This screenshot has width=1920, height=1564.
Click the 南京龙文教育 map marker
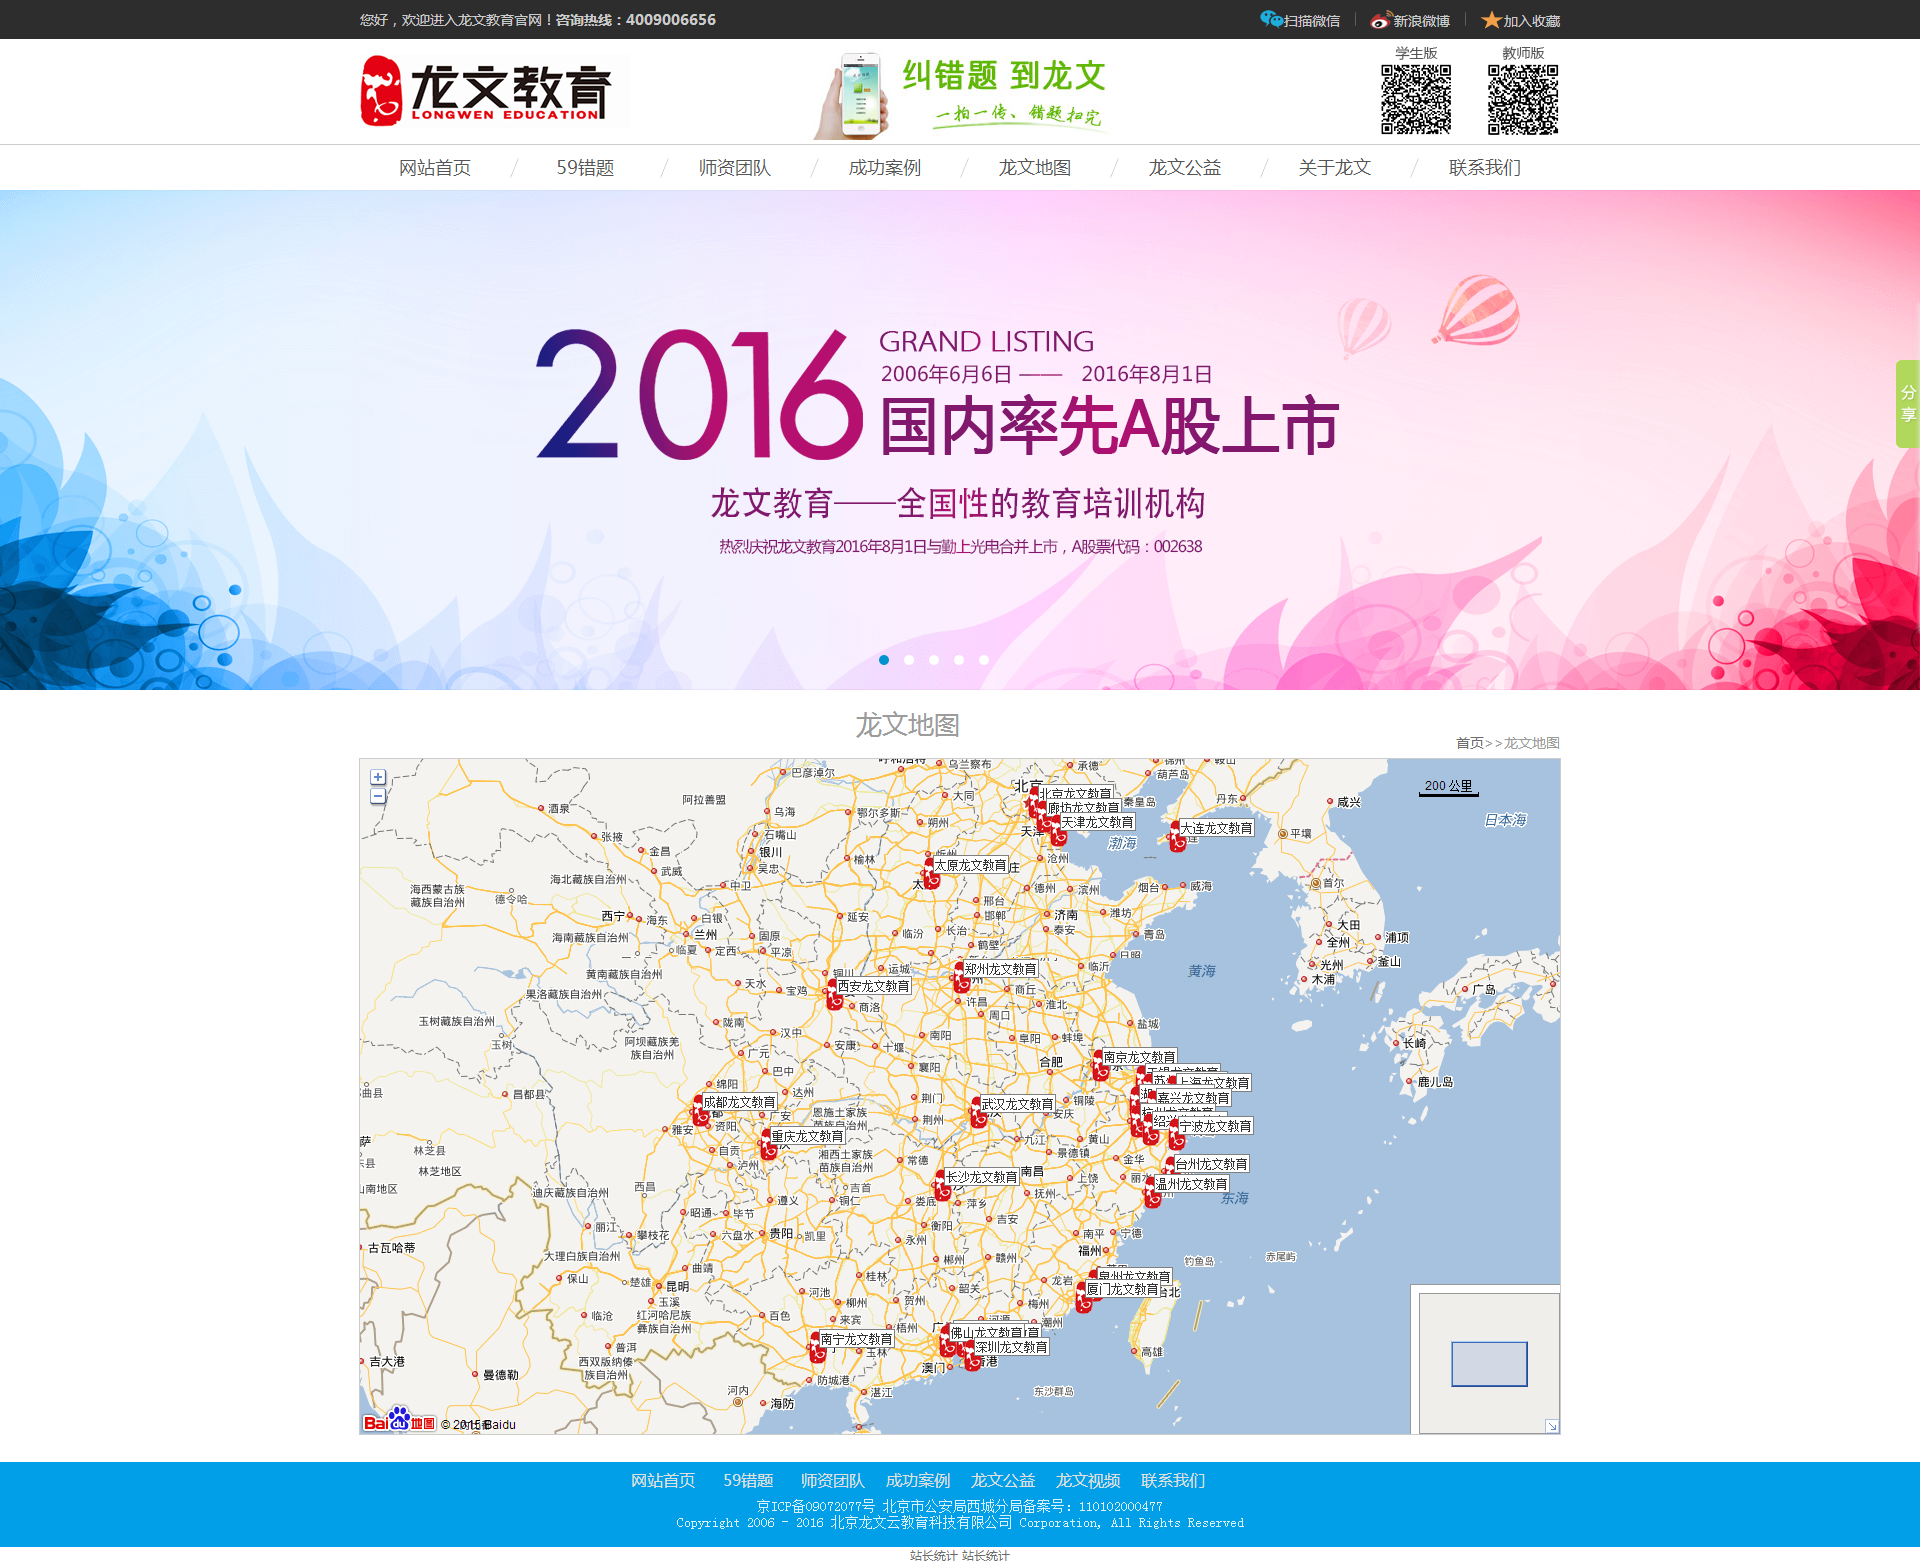pyautogui.click(x=1101, y=1067)
